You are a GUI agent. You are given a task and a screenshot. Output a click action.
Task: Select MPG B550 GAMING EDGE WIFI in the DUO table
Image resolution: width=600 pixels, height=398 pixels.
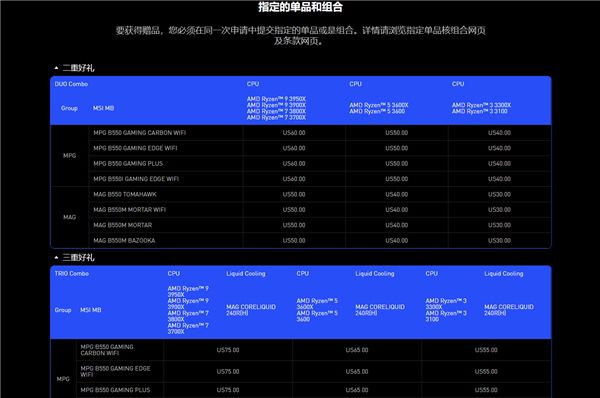(x=135, y=148)
